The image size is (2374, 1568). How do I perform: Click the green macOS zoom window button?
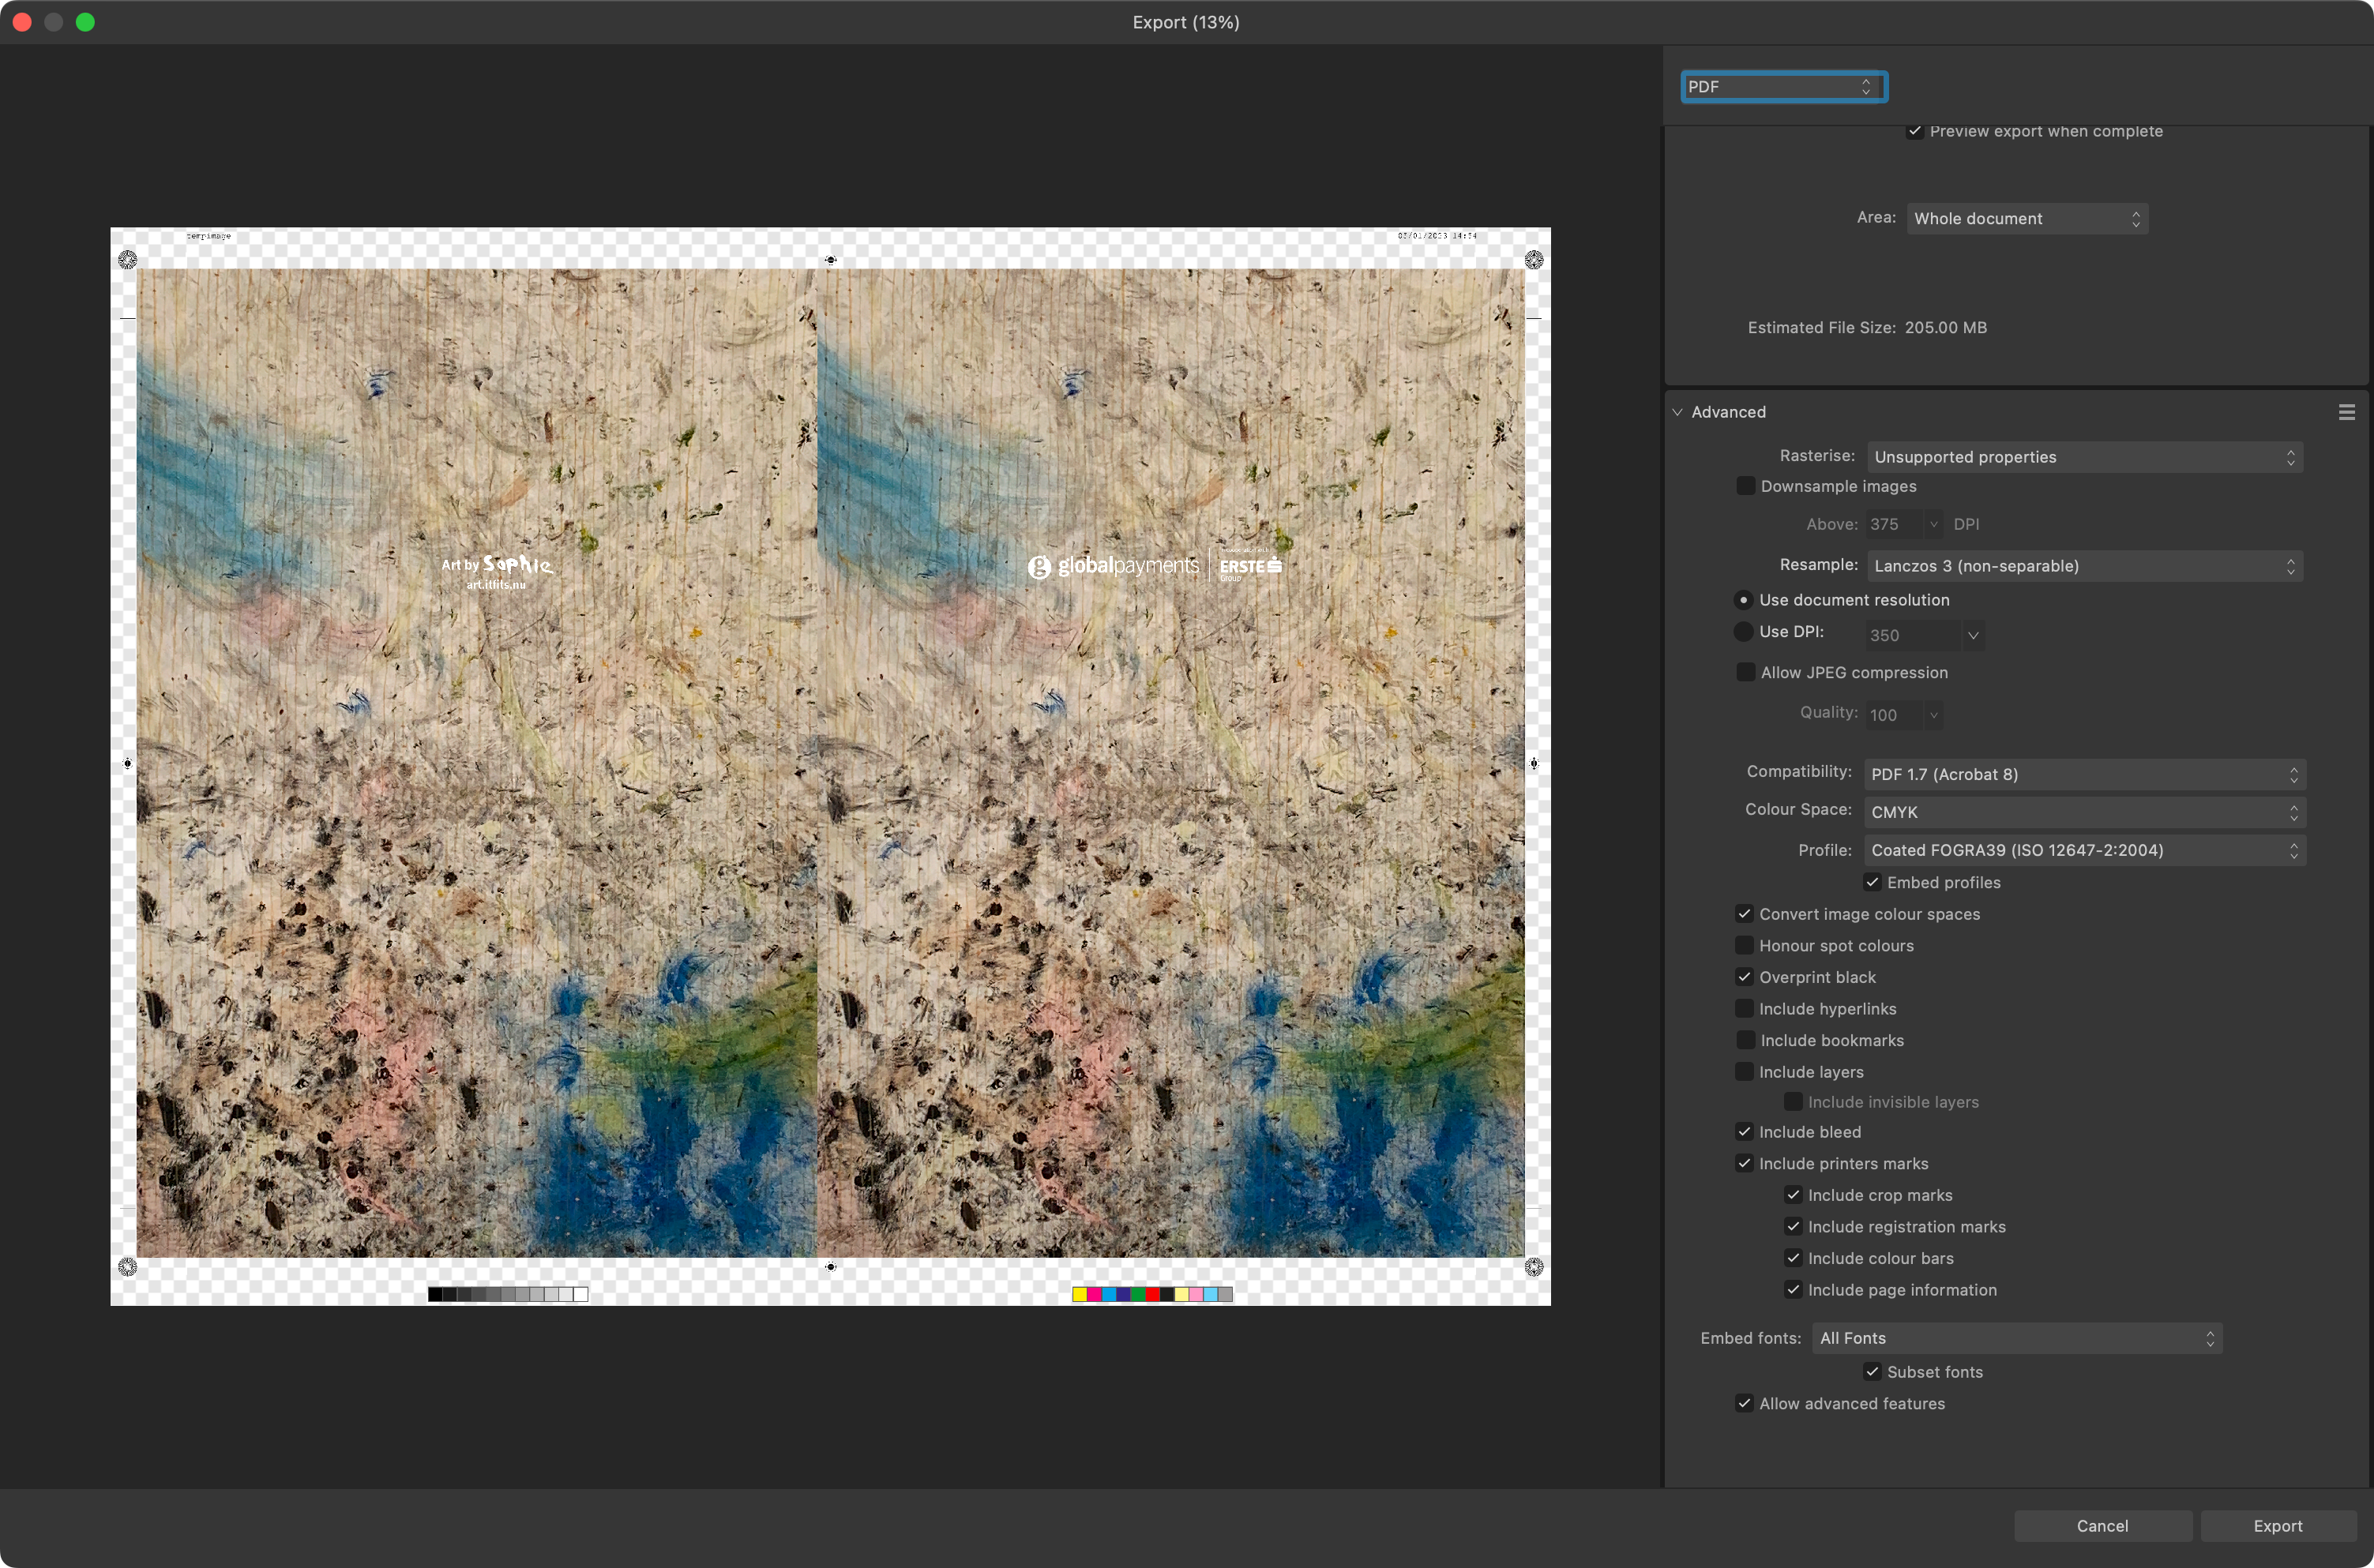click(85, 22)
